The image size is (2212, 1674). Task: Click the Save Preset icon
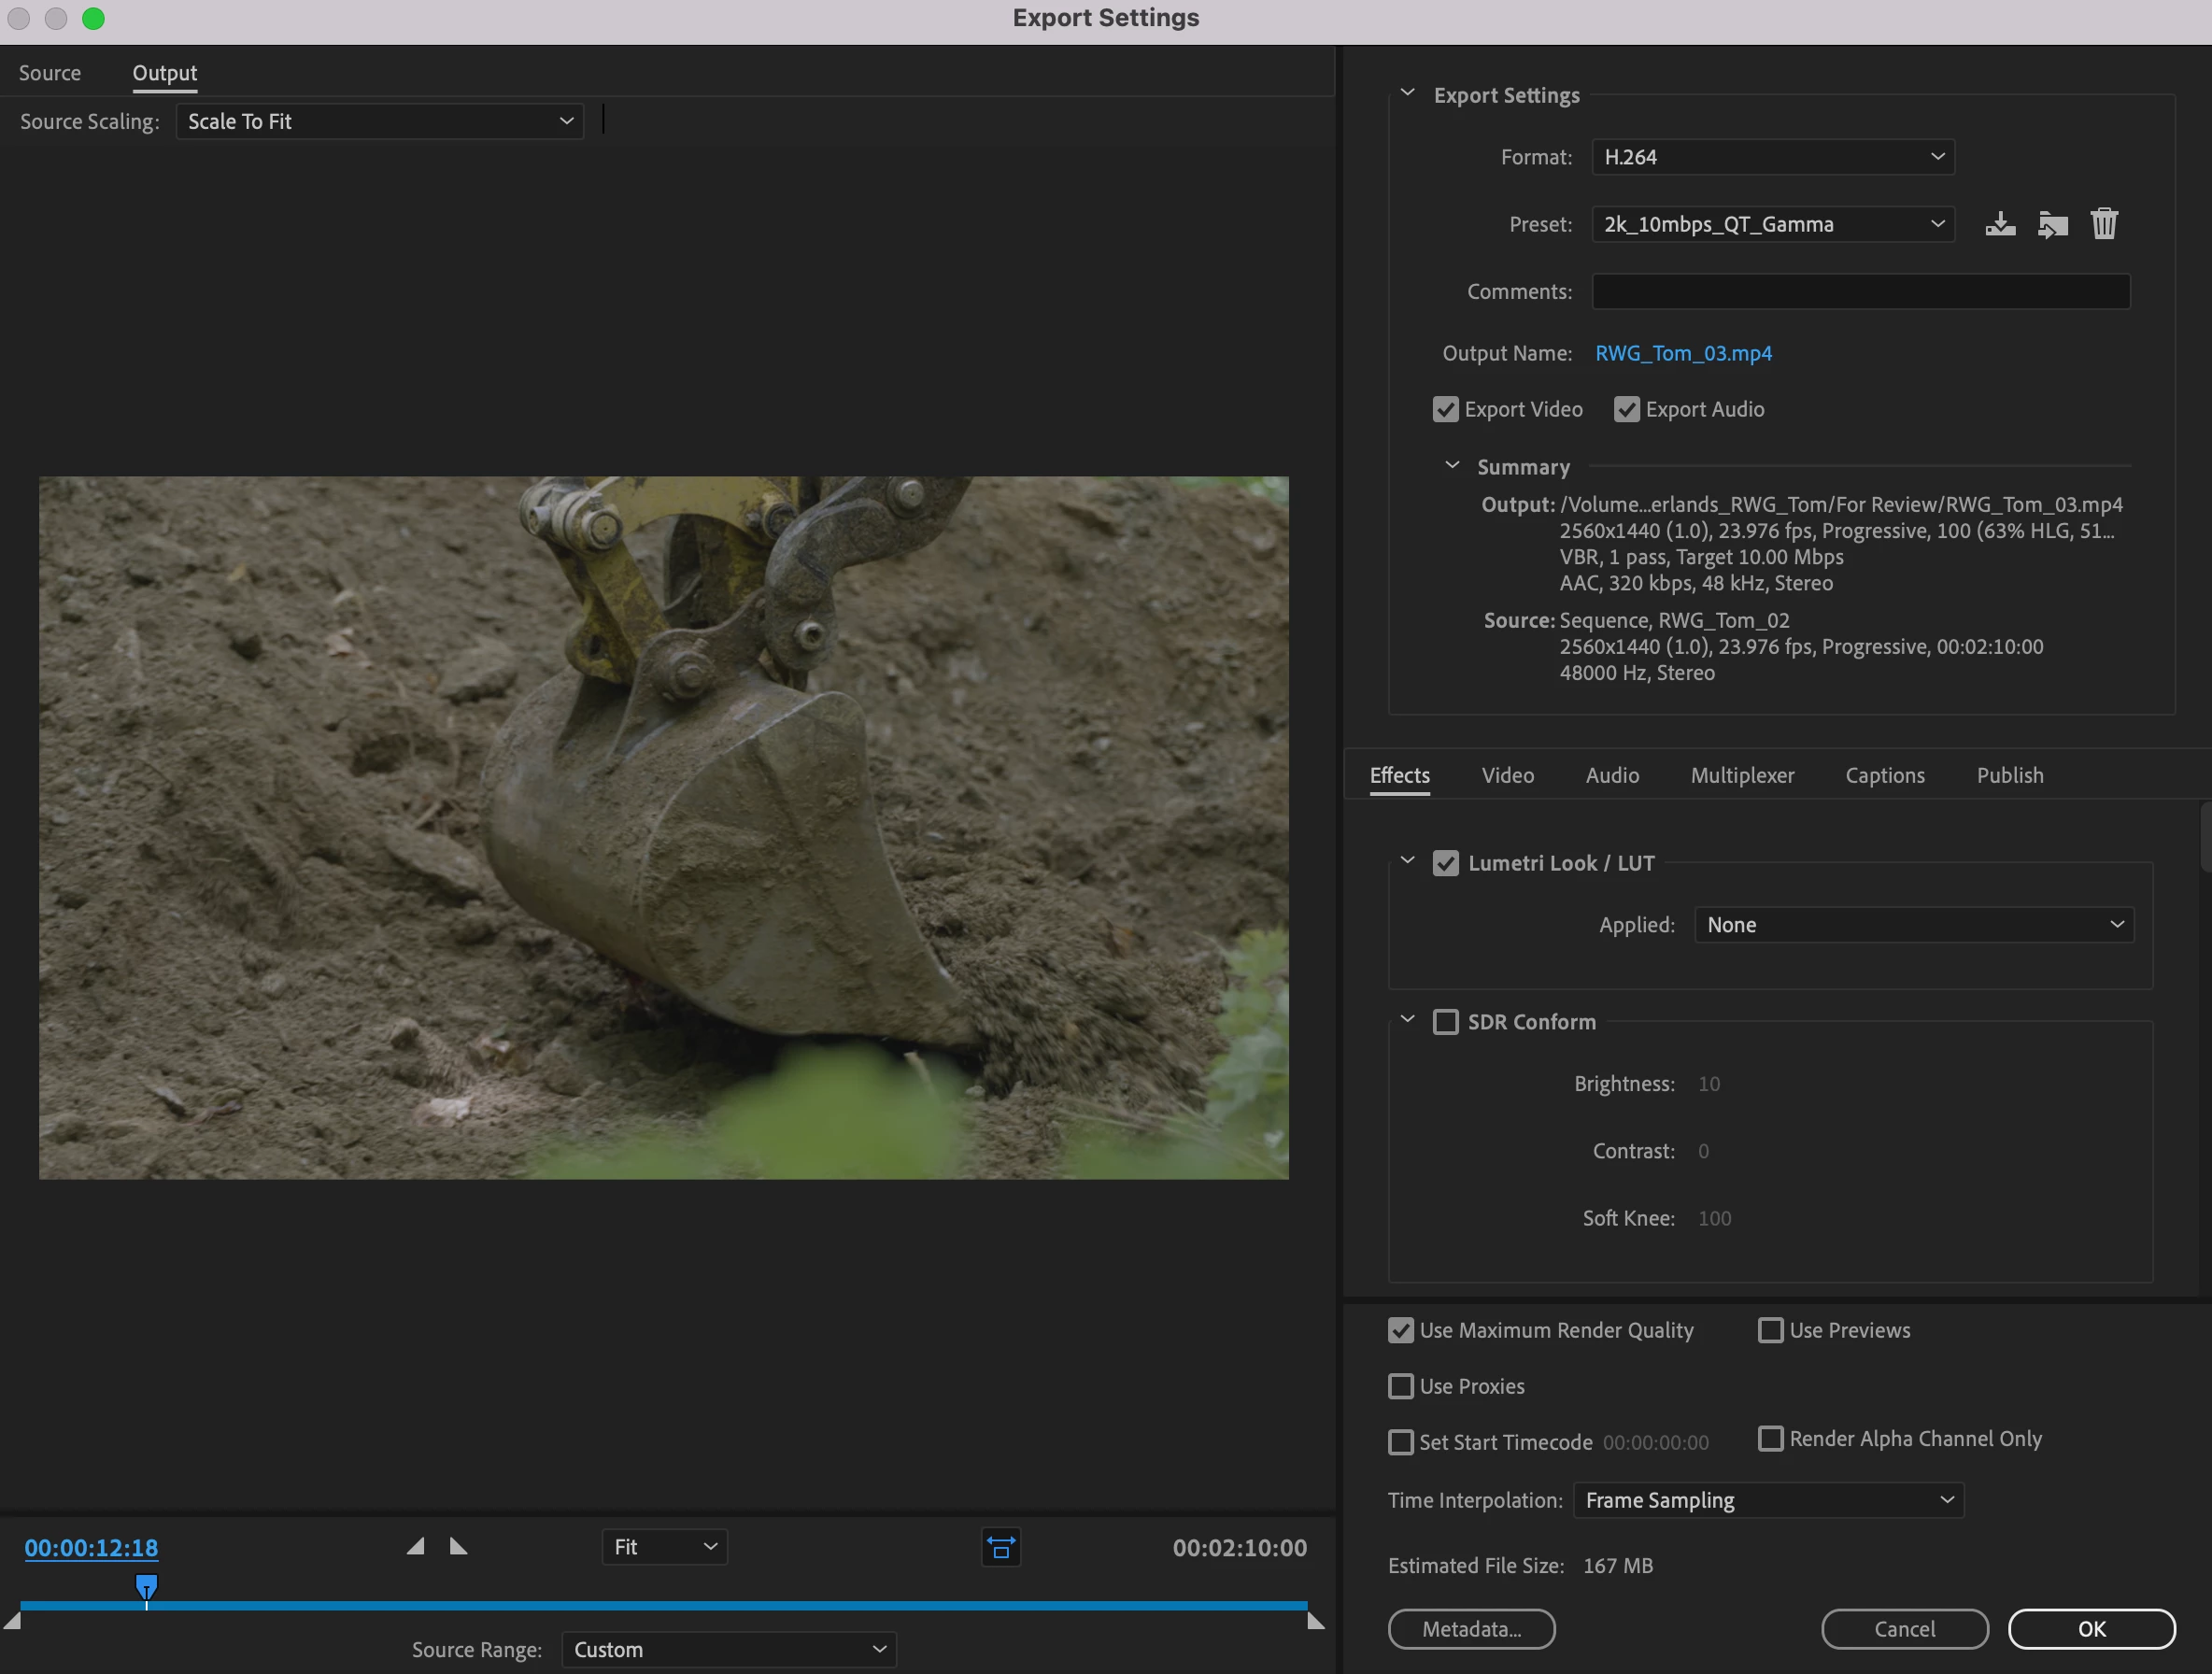[1999, 224]
